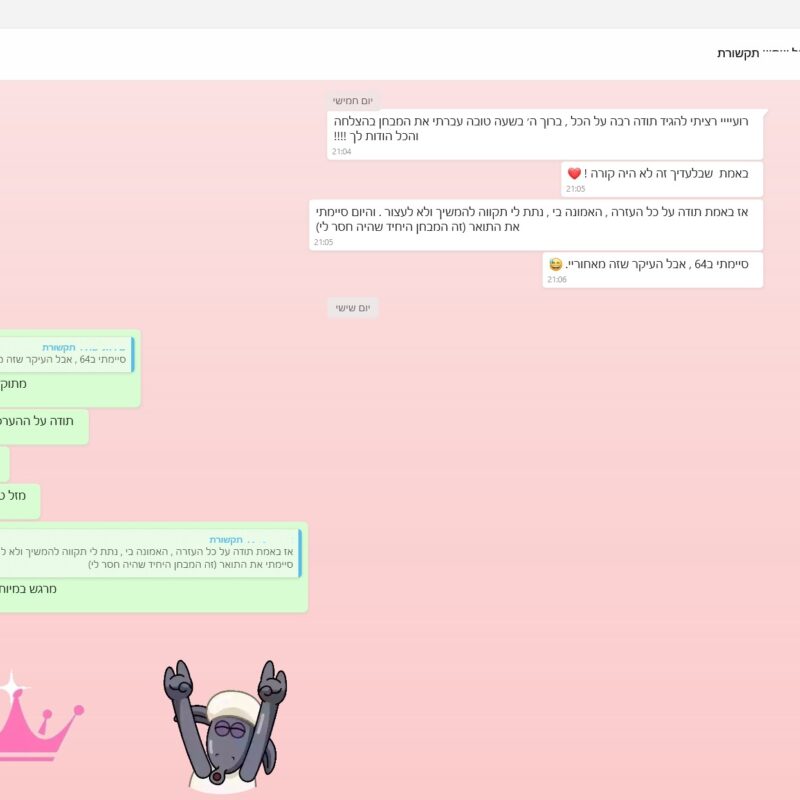Image resolution: width=800 pixels, height=800 pixels.
Task: Open the sheep raising hands sticker
Action: (x=225, y=725)
